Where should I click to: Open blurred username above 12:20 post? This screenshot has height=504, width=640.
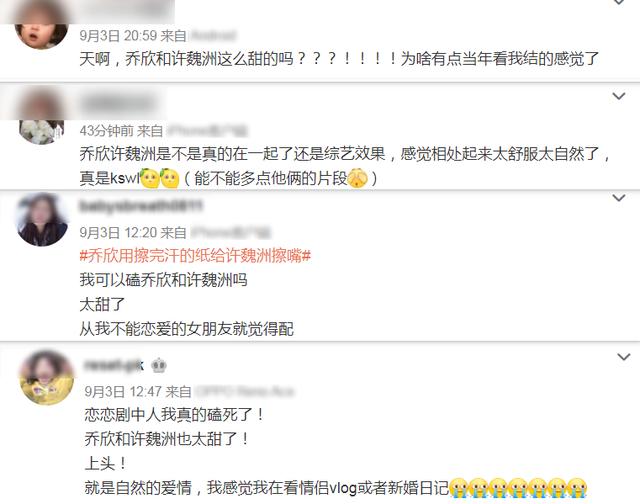pos(141,206)
